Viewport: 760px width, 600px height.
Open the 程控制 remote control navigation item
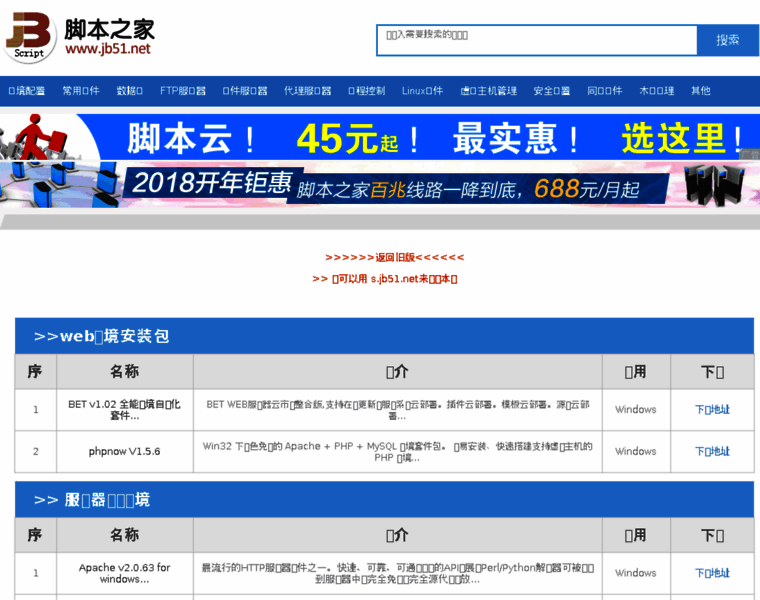pos(366,91)
